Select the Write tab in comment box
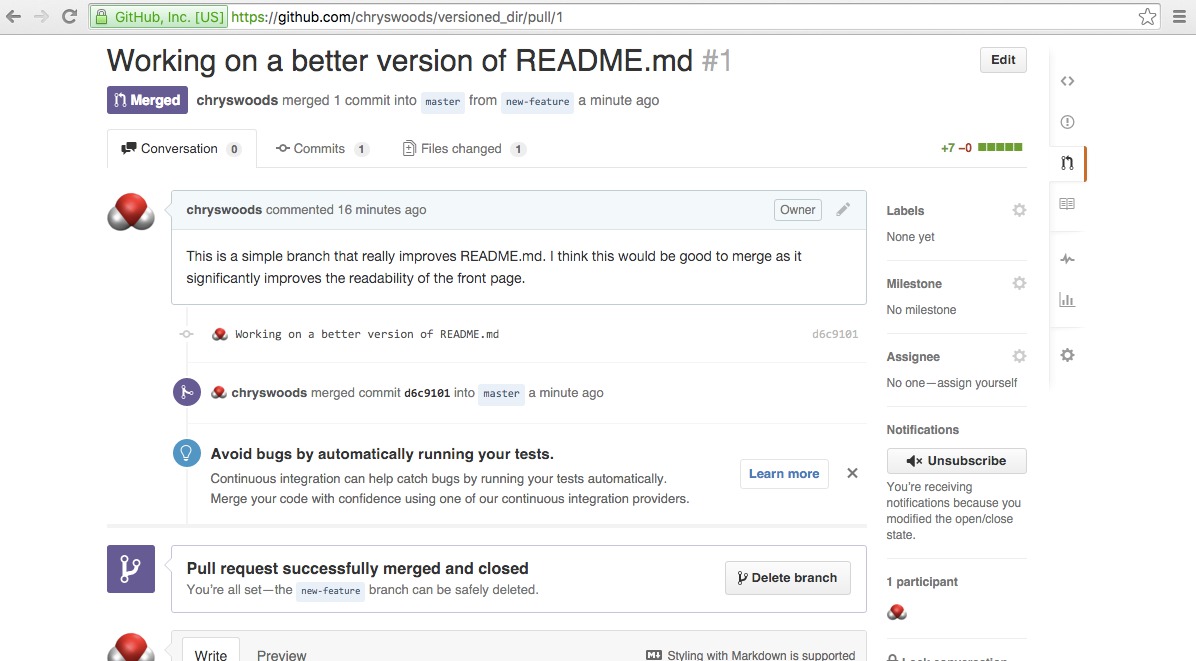 211,655
